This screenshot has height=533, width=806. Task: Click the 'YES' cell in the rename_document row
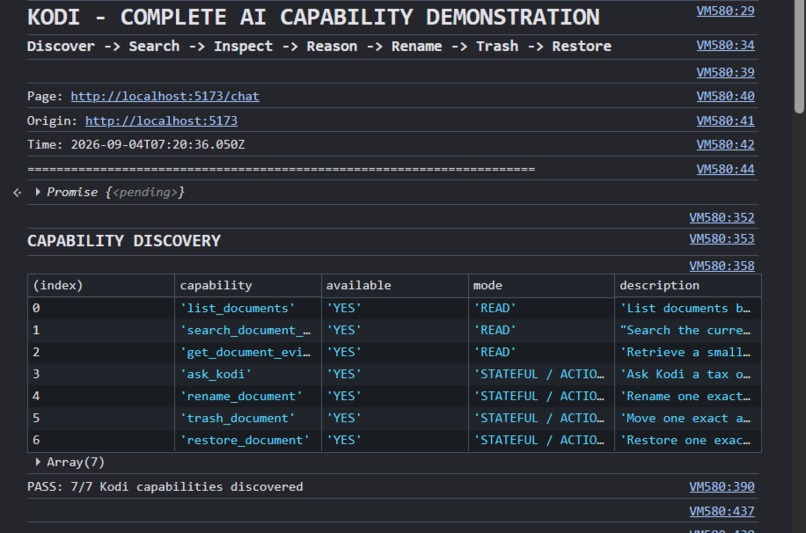point(395,396)
